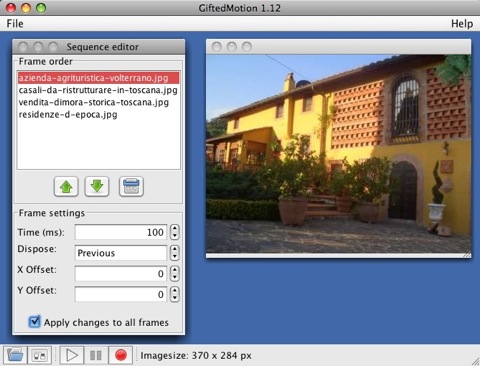Move selected frame down with green arrow
The width and height of the screenshot is (480, 366).
tap(97, 186)
